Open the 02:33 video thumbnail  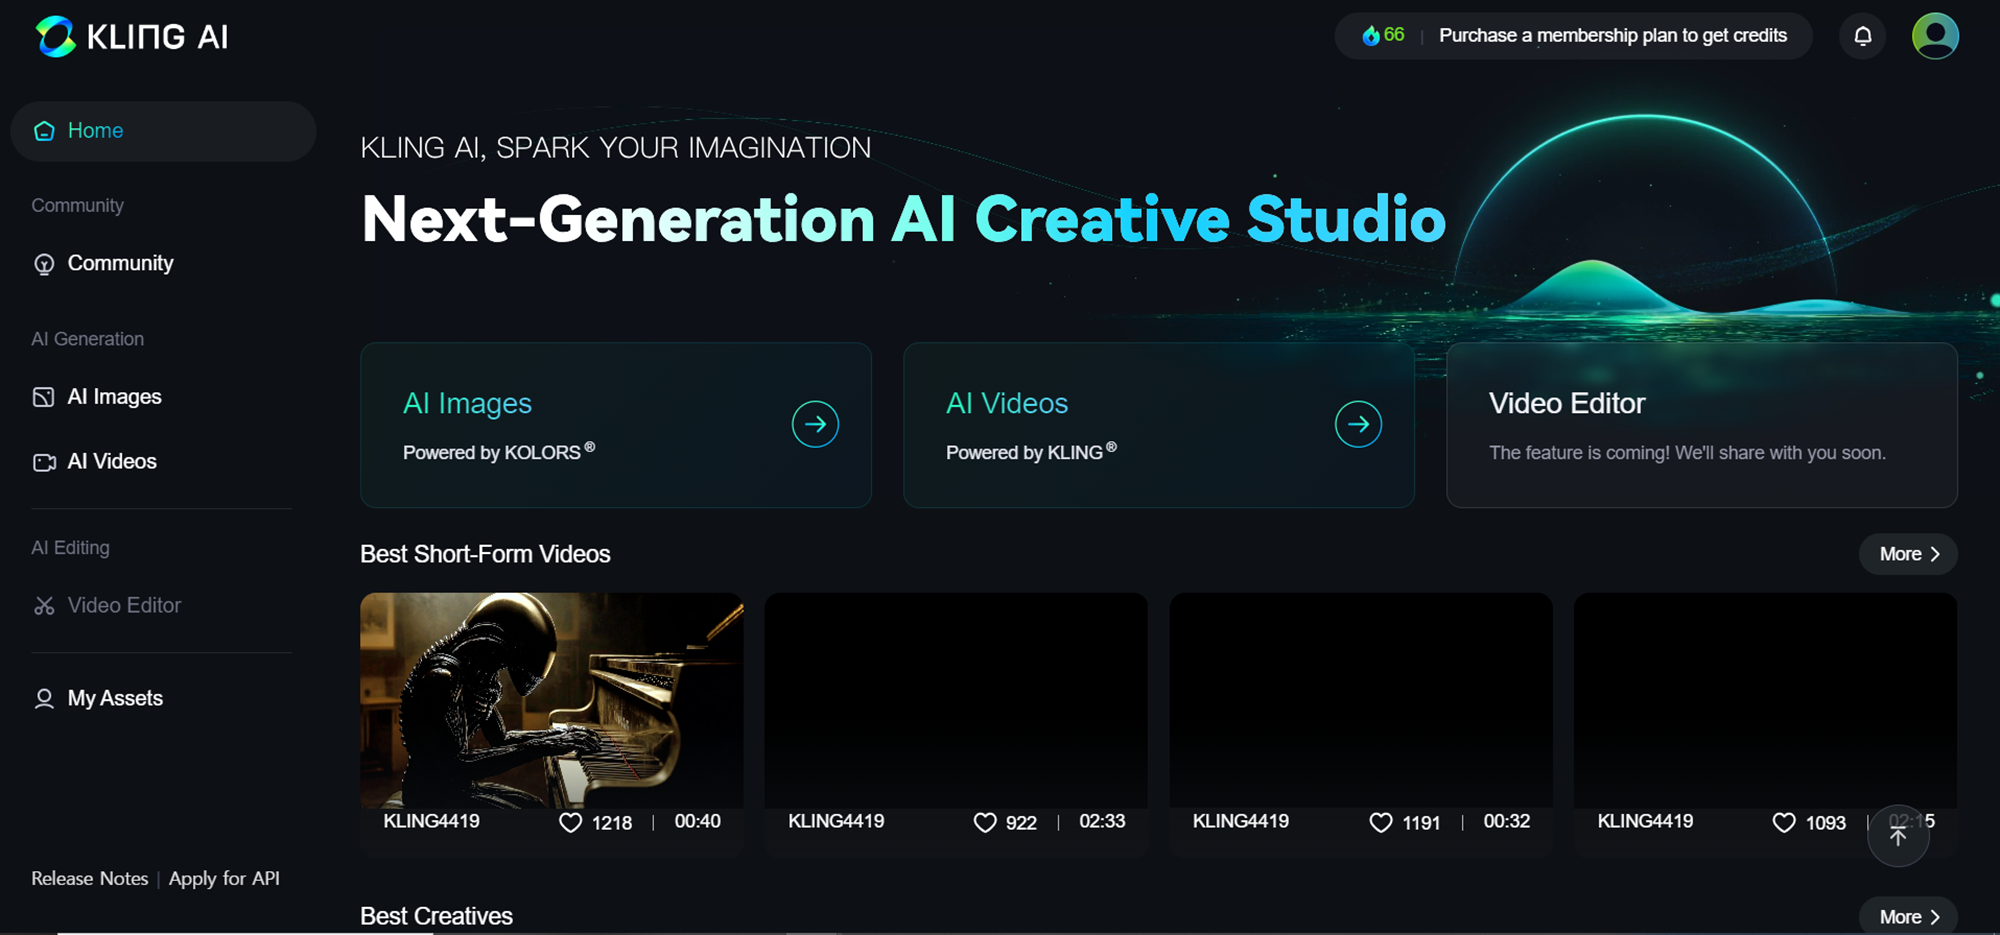click(956, 700)
